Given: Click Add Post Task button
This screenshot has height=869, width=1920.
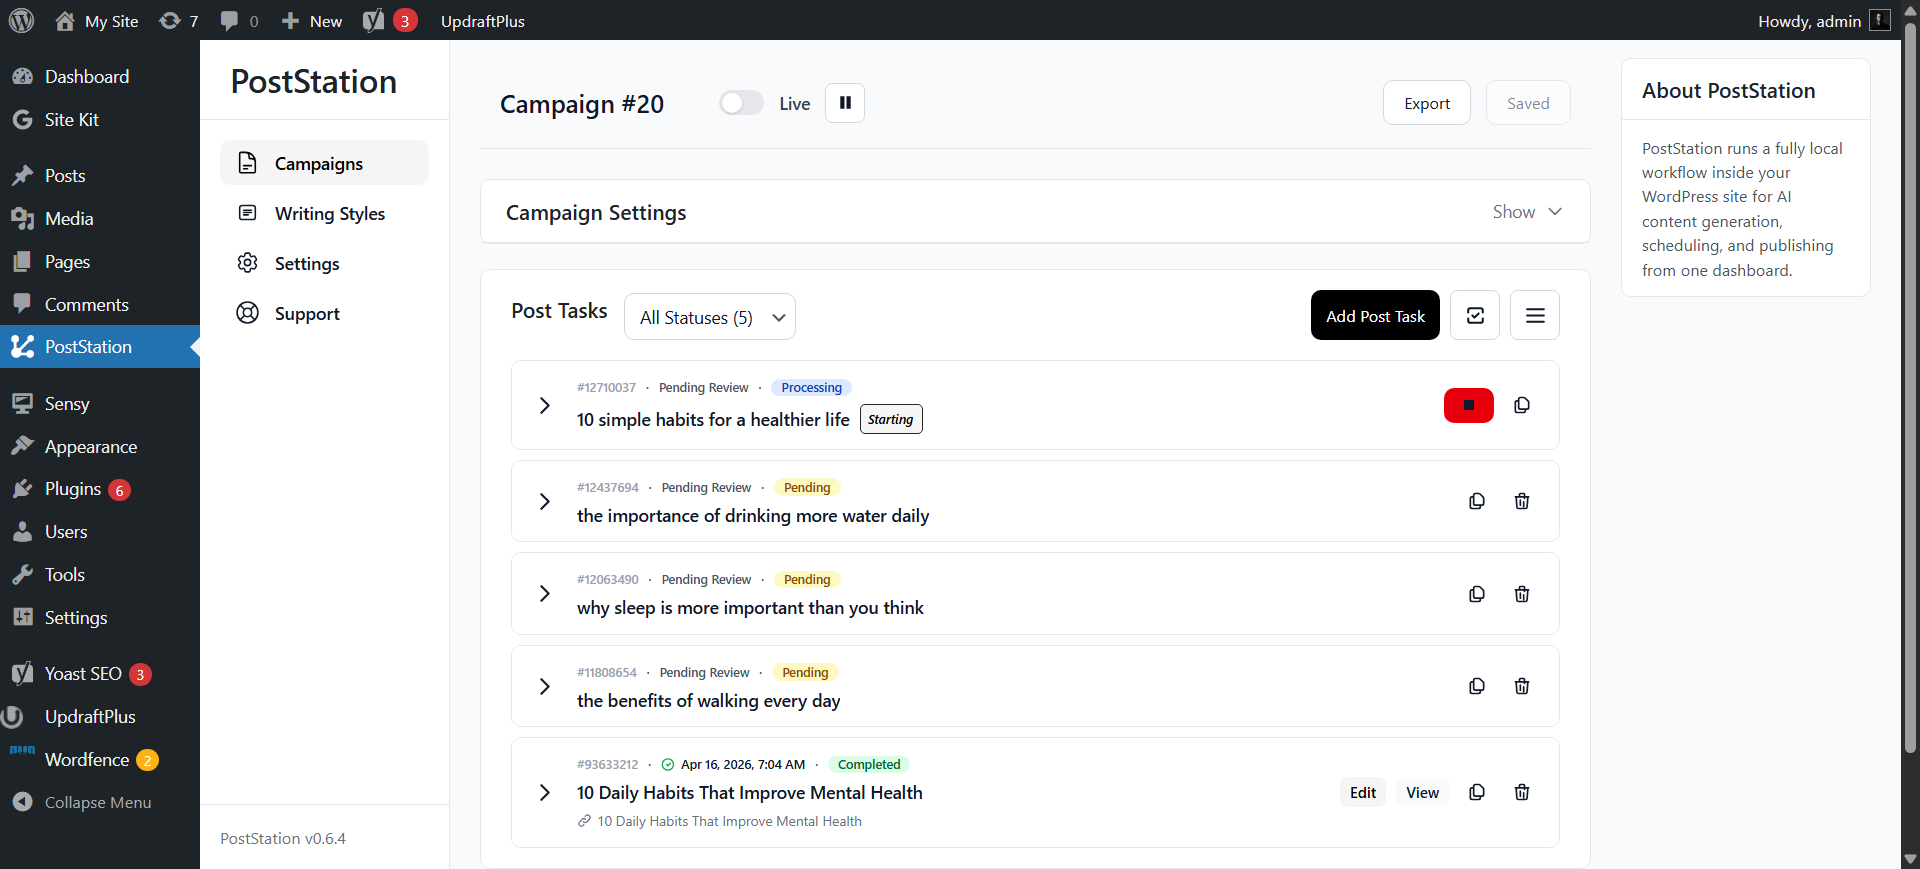Looking at the screenshot, I should coord(1375,315).
